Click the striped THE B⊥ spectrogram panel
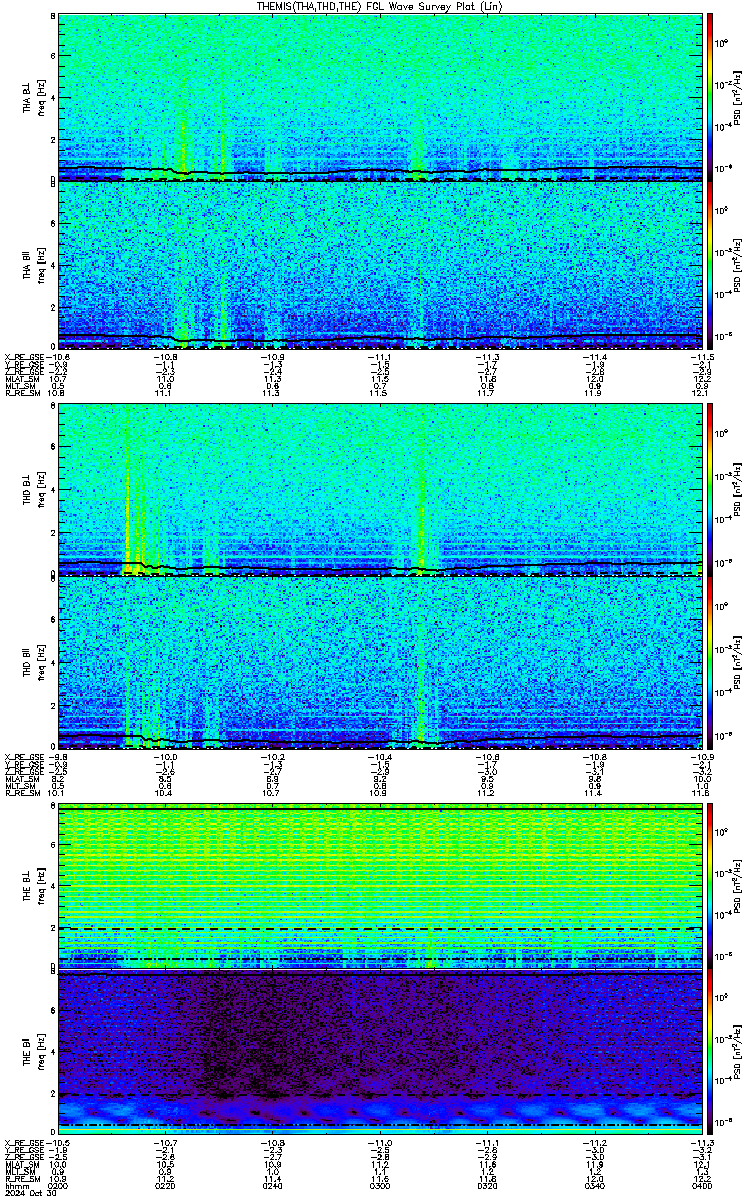This screenshot has width=750, height=1200. pyautogui.click(x=381, y=888)
